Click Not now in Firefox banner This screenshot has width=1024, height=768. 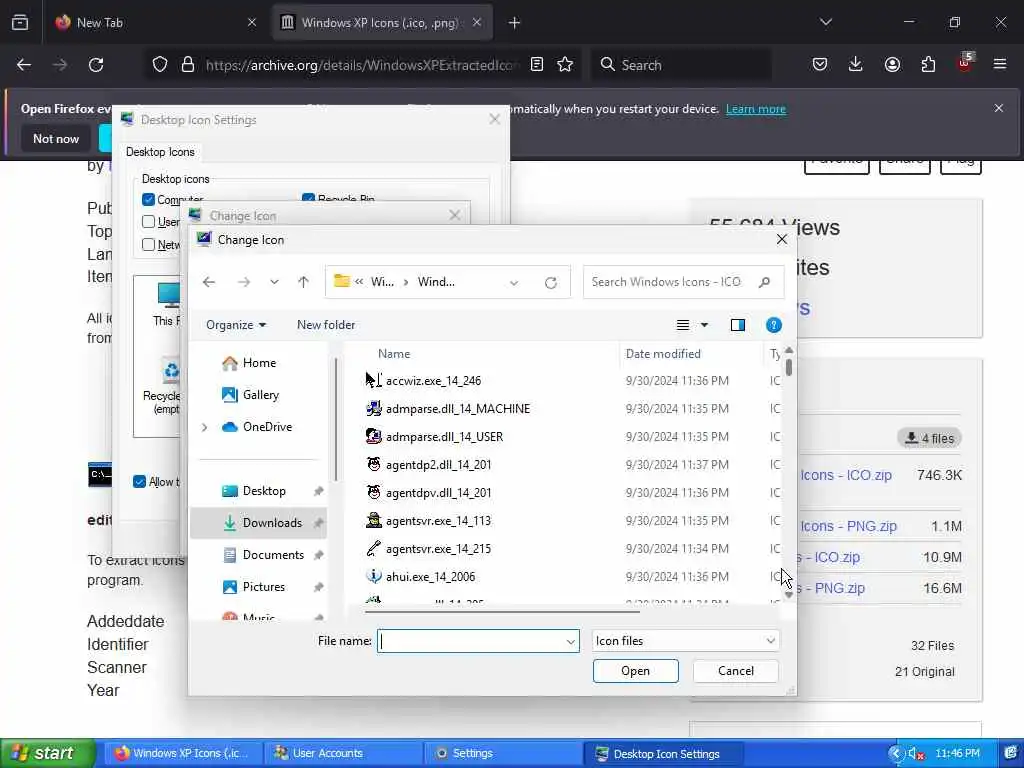click(x=56, y=138)
